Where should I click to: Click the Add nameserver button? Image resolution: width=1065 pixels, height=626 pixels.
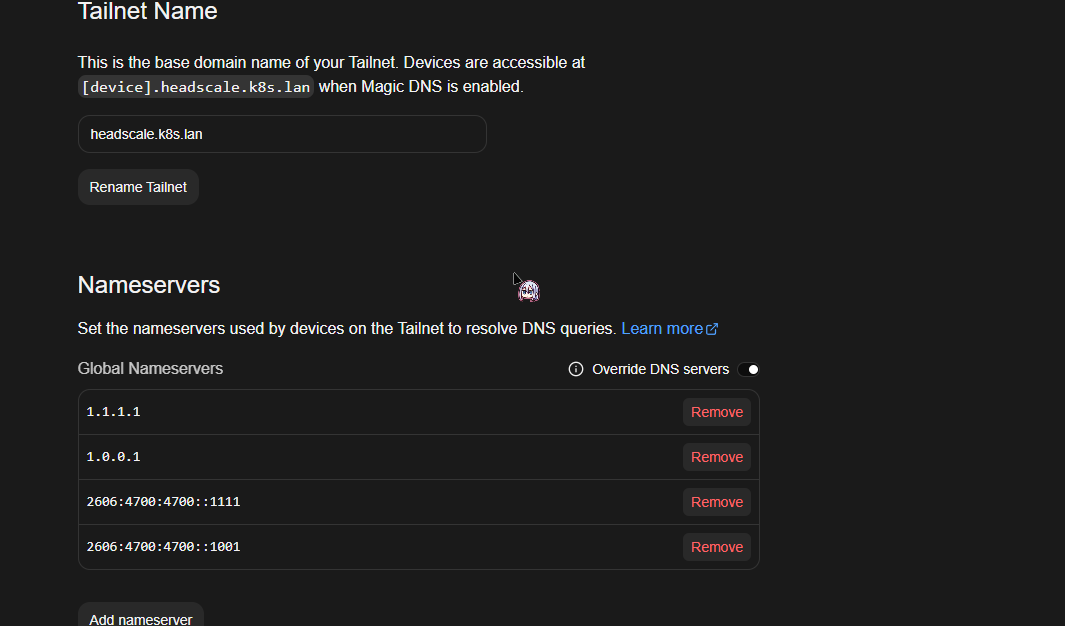click(140, 618)
